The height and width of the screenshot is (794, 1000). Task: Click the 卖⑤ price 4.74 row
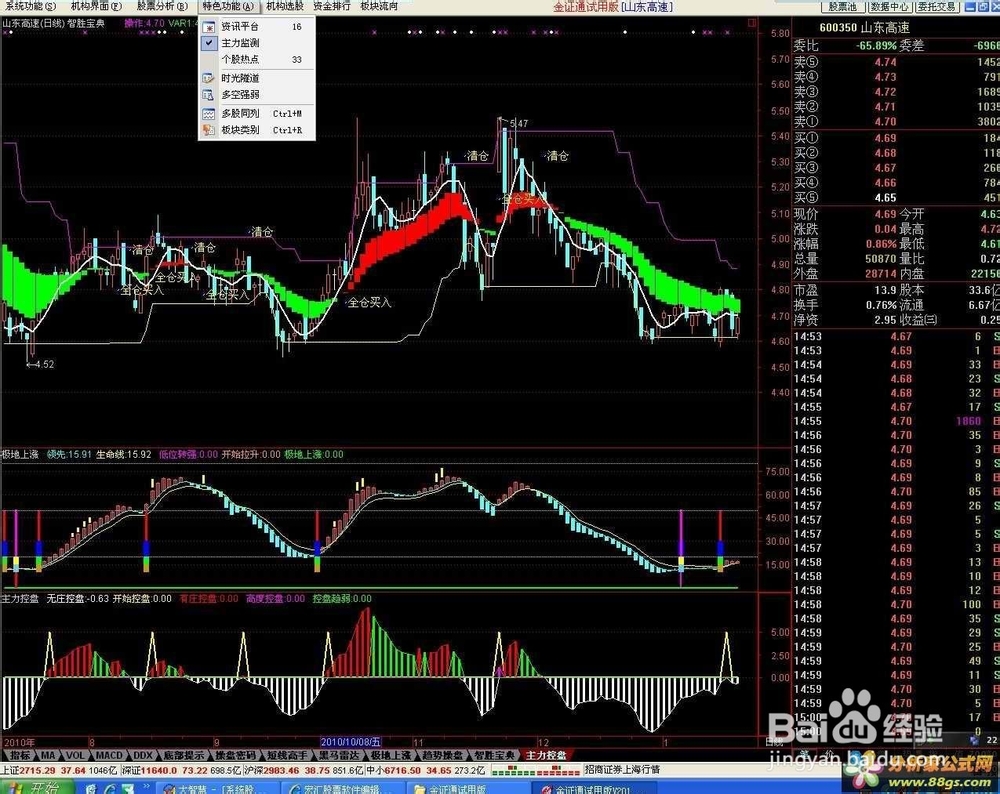896,62
